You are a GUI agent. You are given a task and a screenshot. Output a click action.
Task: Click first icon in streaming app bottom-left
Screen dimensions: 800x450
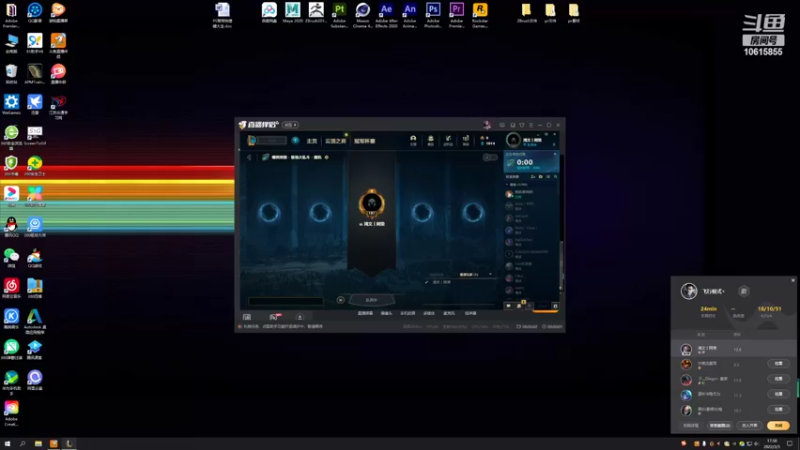click(x=247, y=317)
